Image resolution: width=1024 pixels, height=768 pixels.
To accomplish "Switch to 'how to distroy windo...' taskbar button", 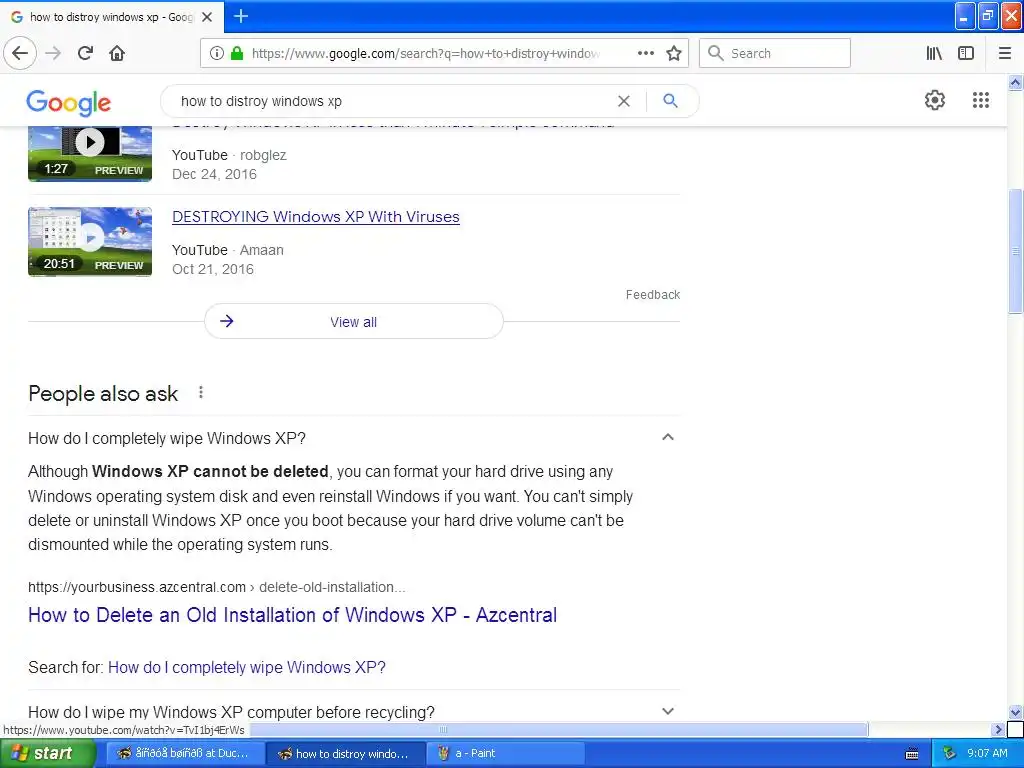I will [345, 754].
